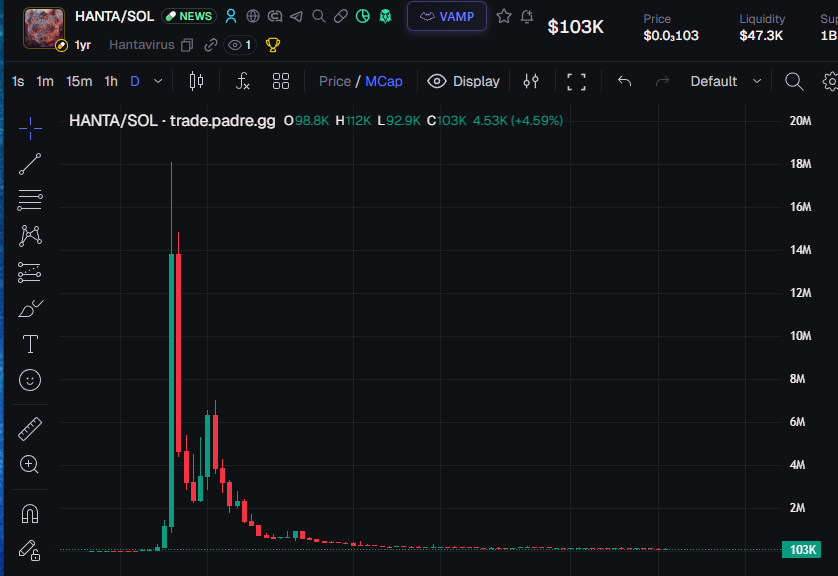This screenshot has height=576, width=838.
Task: Click the eye watchers count badge
Action: point(239,45)
